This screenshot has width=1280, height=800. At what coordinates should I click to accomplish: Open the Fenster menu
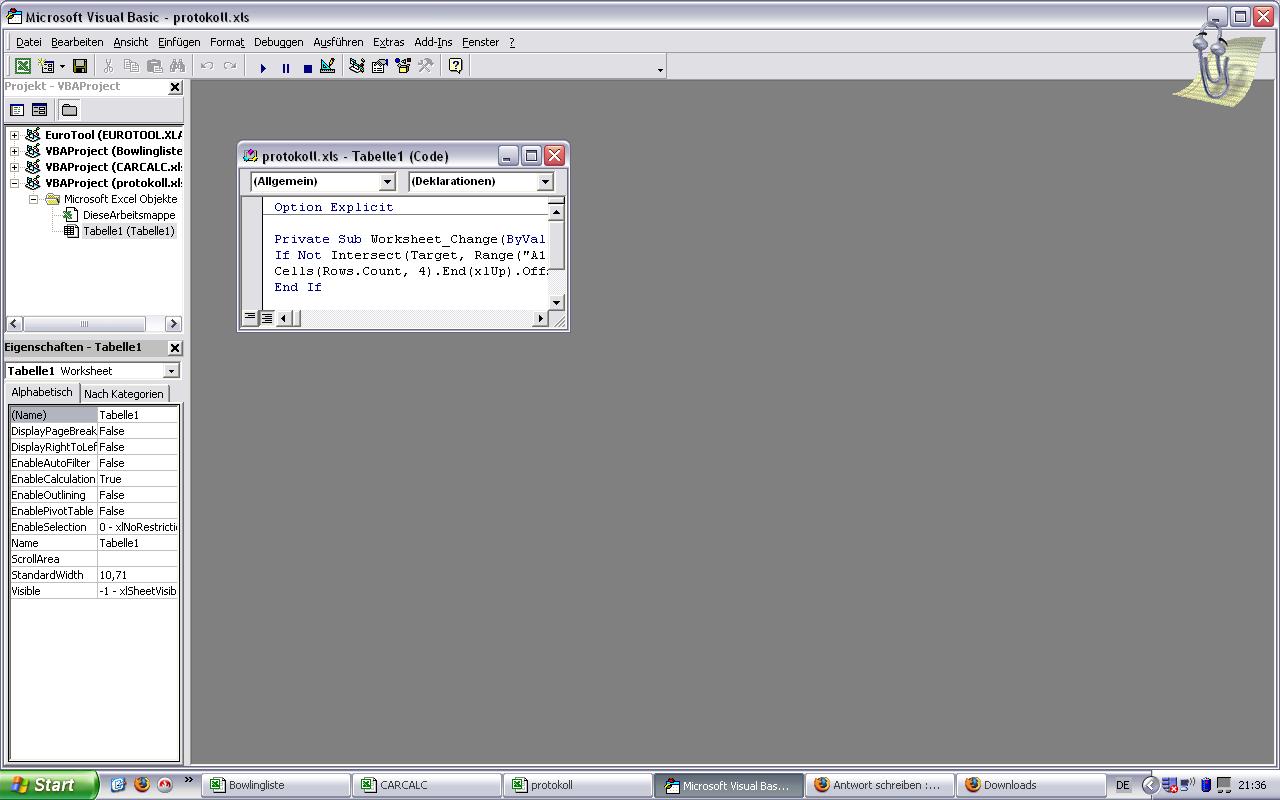click(480, 42)
